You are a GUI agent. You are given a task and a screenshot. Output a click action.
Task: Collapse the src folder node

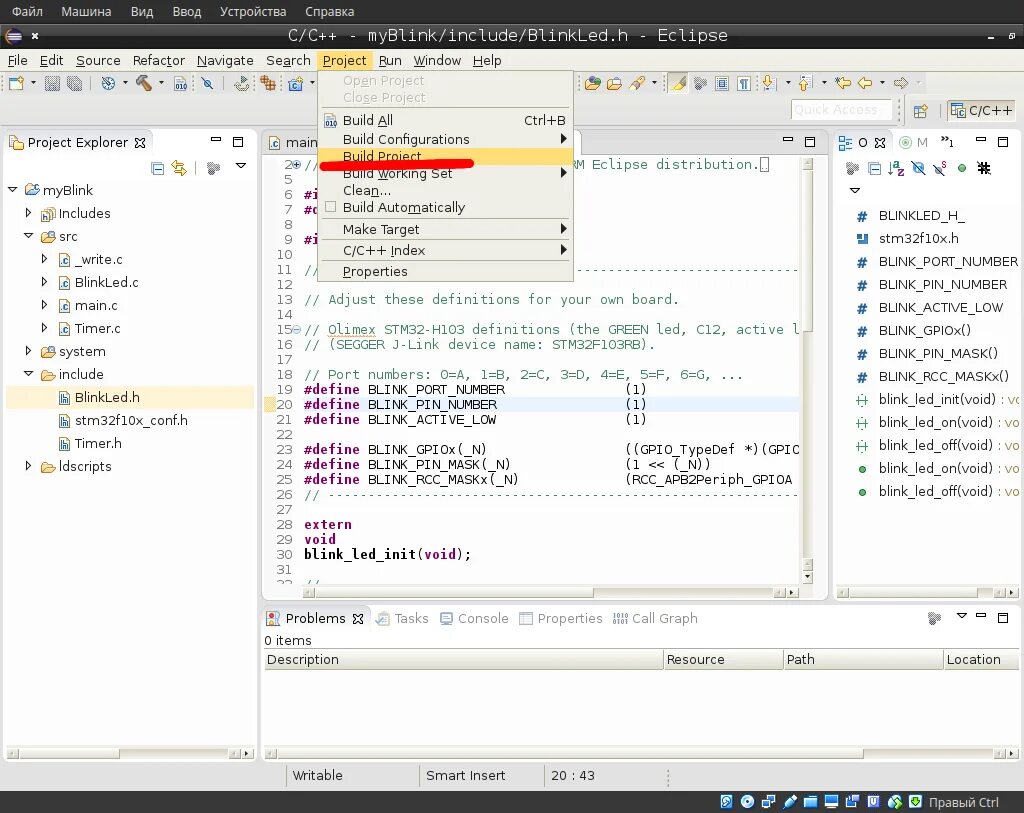28,236
